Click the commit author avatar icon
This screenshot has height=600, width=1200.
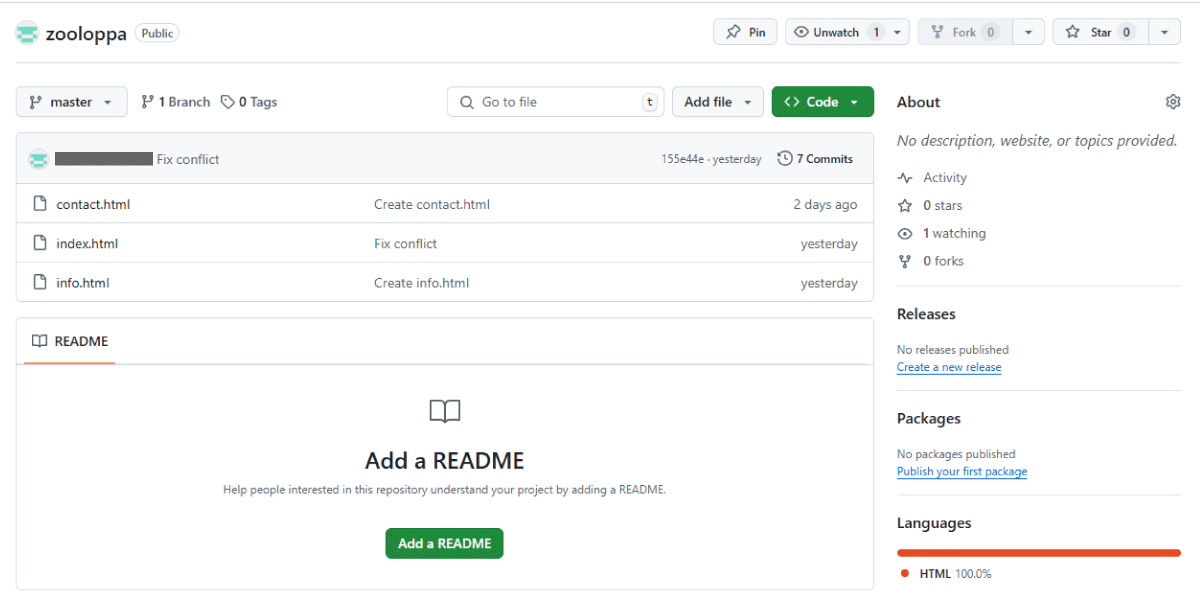click(38, 159)
